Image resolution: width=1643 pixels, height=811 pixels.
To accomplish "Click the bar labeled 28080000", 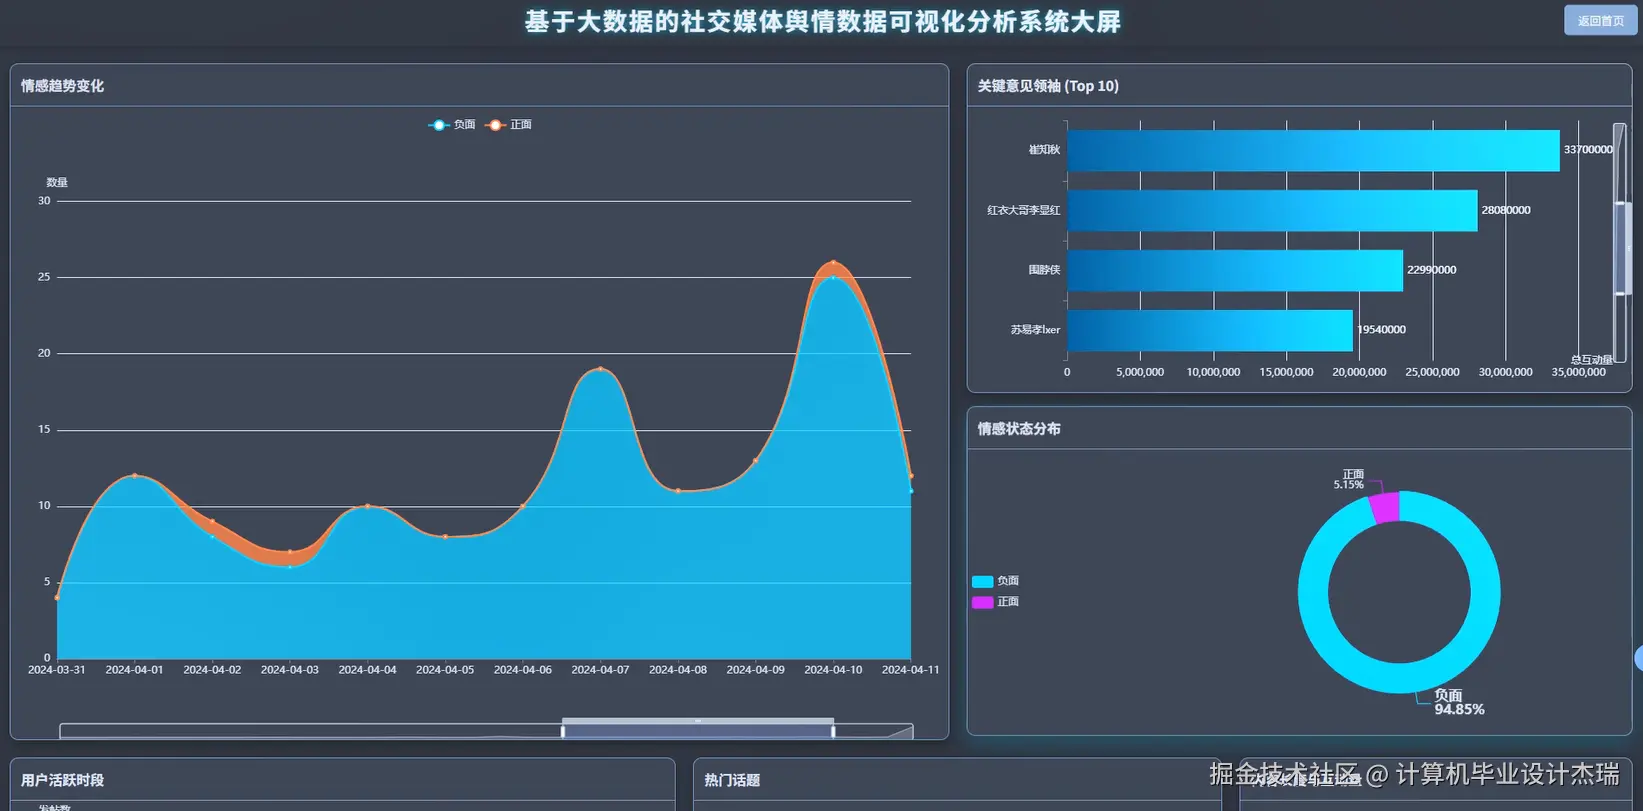I will (1272, 210).
